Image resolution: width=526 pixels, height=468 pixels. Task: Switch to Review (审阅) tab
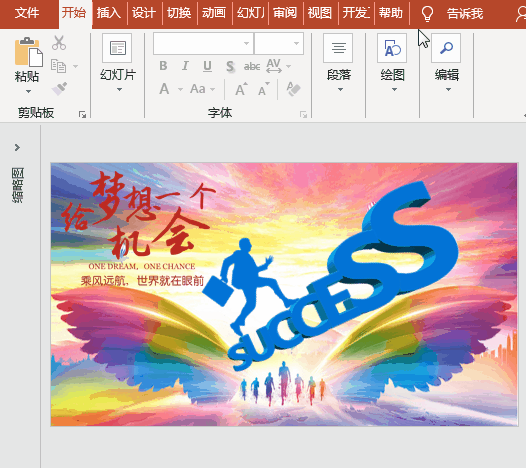285,13
